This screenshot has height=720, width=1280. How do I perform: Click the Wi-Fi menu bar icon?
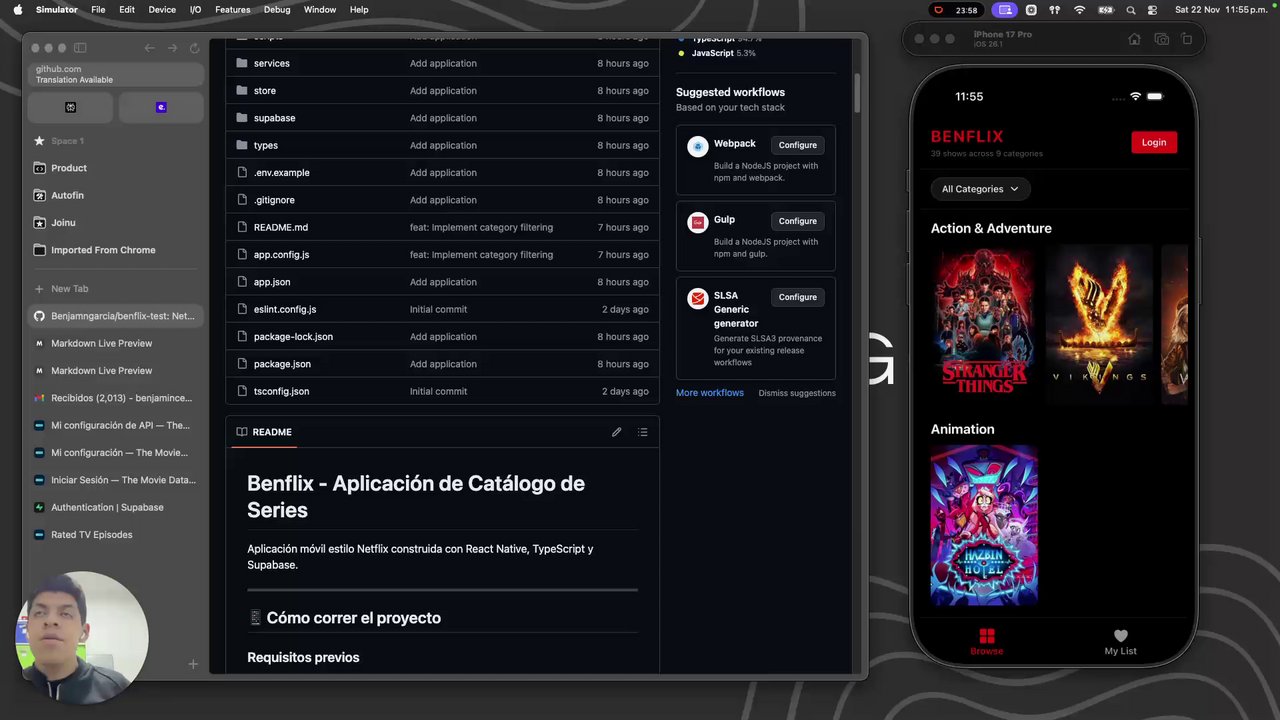click(1080, 10)
